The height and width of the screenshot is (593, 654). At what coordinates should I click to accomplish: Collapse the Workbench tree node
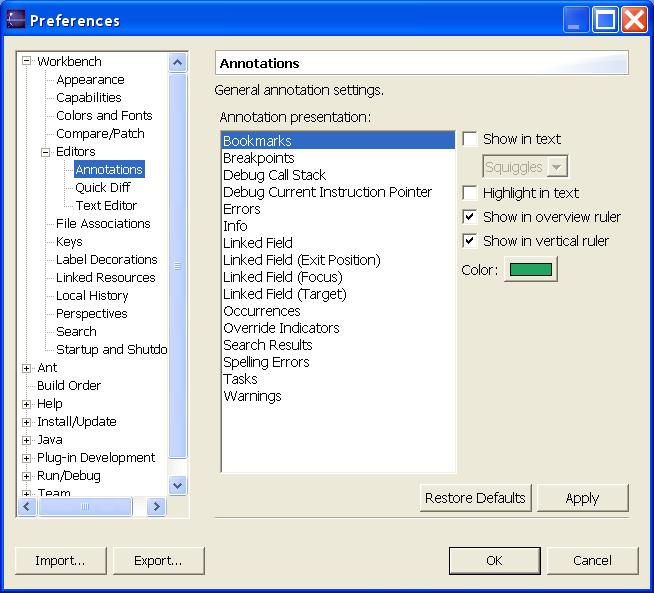[27, 62]
